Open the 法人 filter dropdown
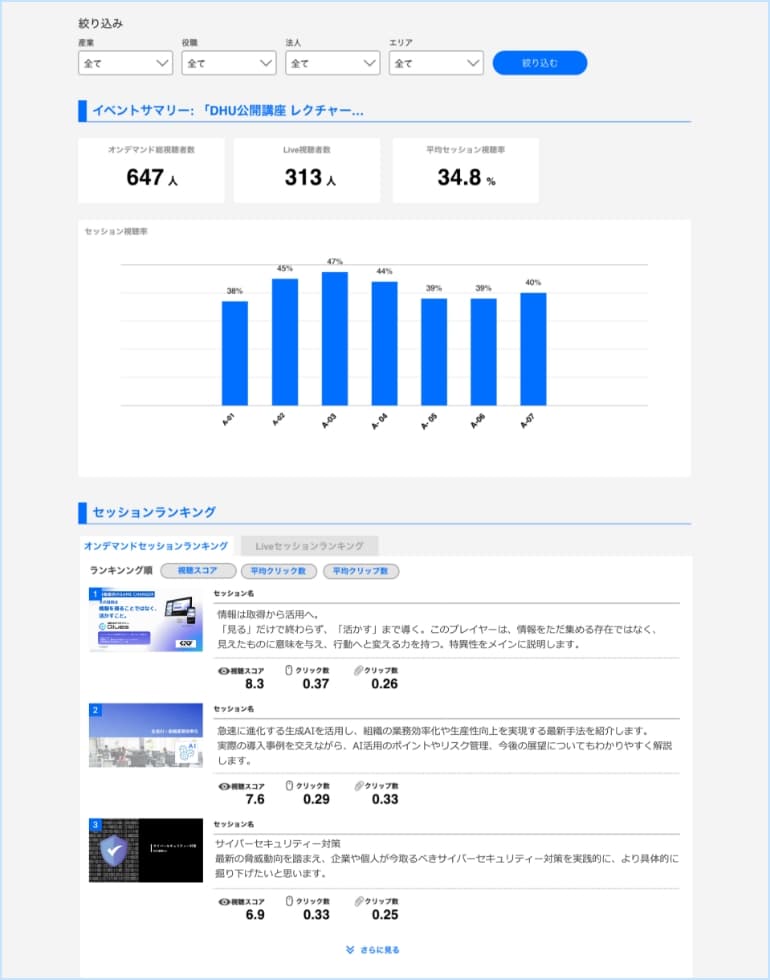This screenshot has height=980, width=770. coord(332,63)
